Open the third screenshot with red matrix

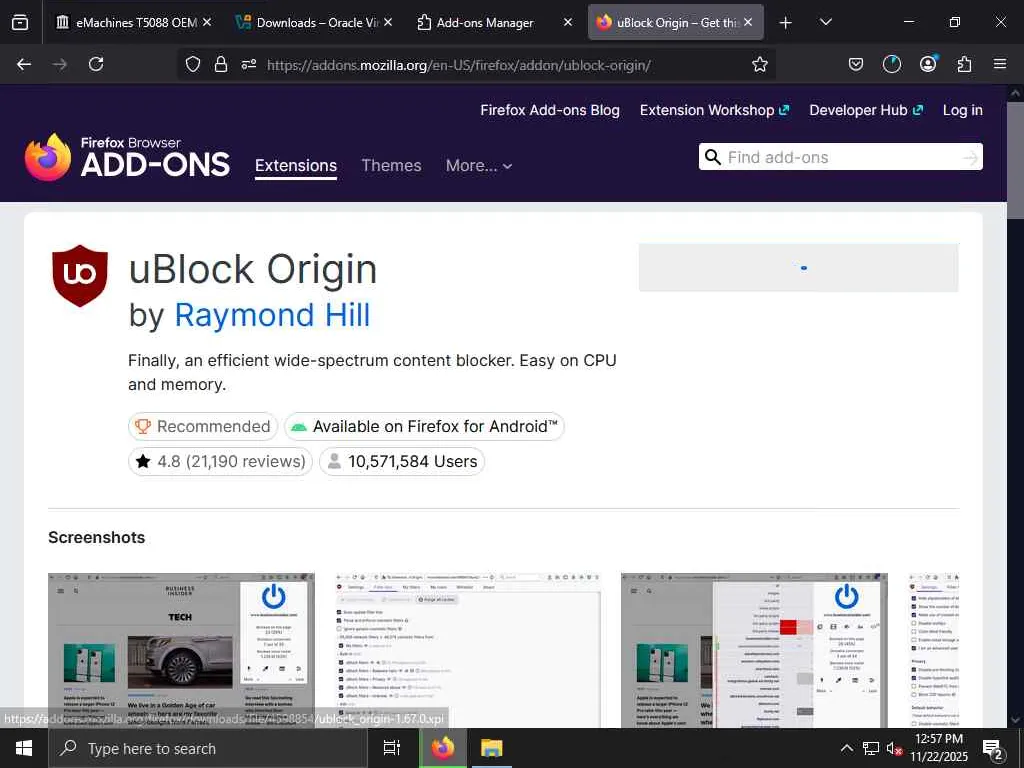click(x=754, y=650)
